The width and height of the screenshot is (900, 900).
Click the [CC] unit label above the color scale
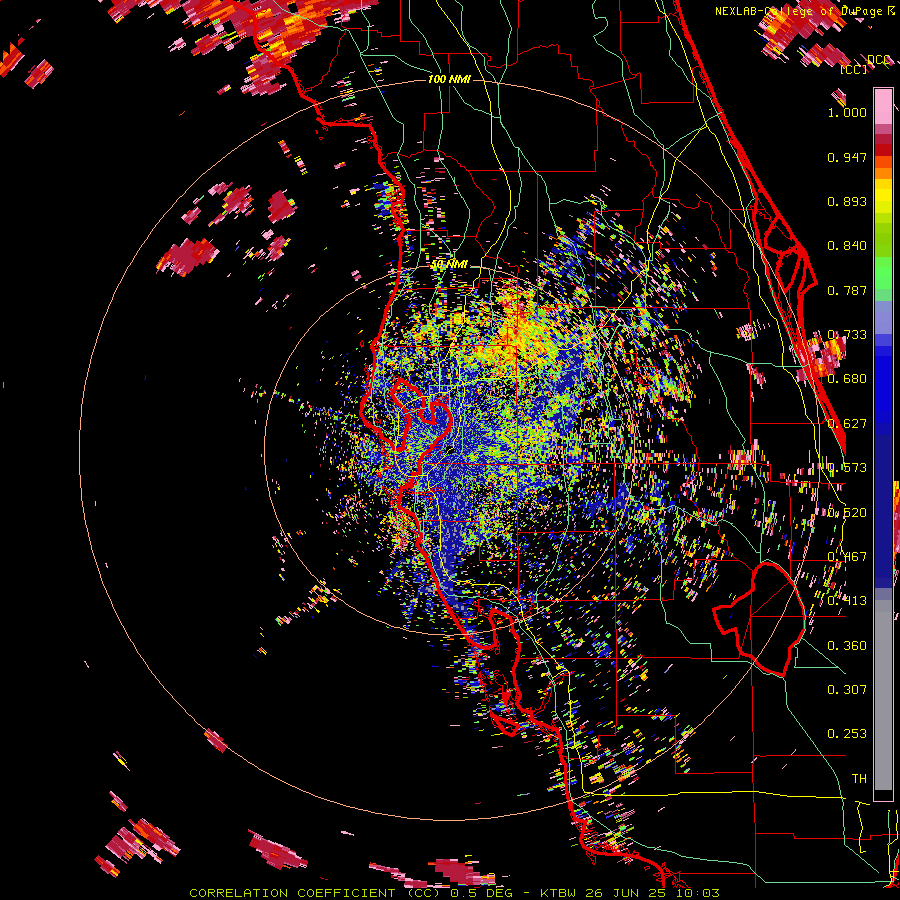[x=854, y=69]
